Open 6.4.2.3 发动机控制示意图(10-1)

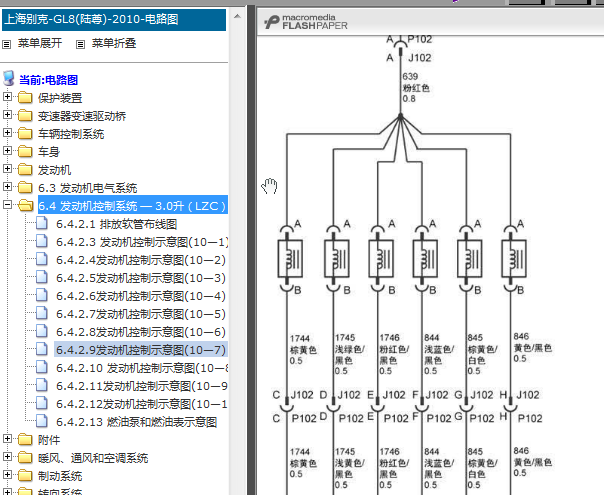142,242
